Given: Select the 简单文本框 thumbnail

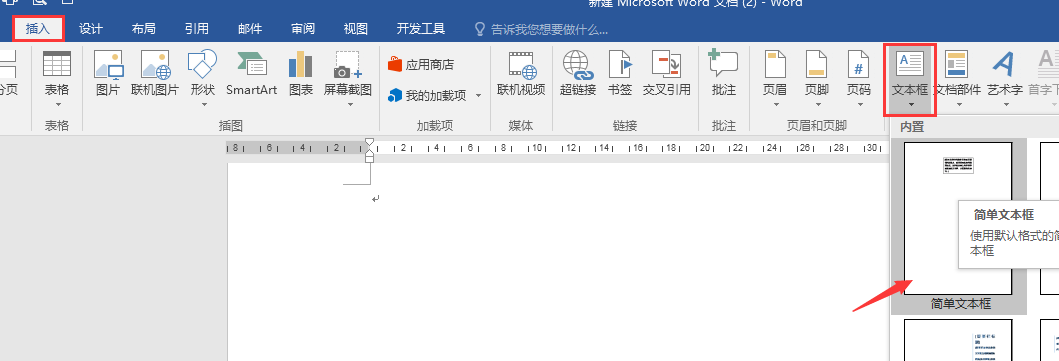Looking at the screenshot, I should point(958,219).
